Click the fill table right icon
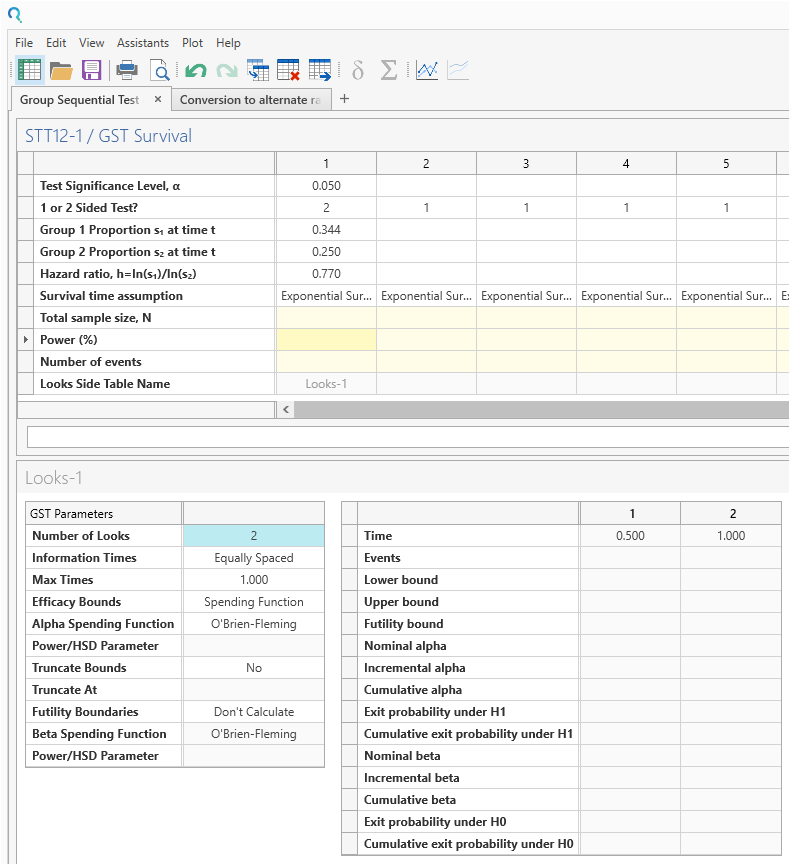The height and width of the screenshot is (865, 790). click(258, 70)
